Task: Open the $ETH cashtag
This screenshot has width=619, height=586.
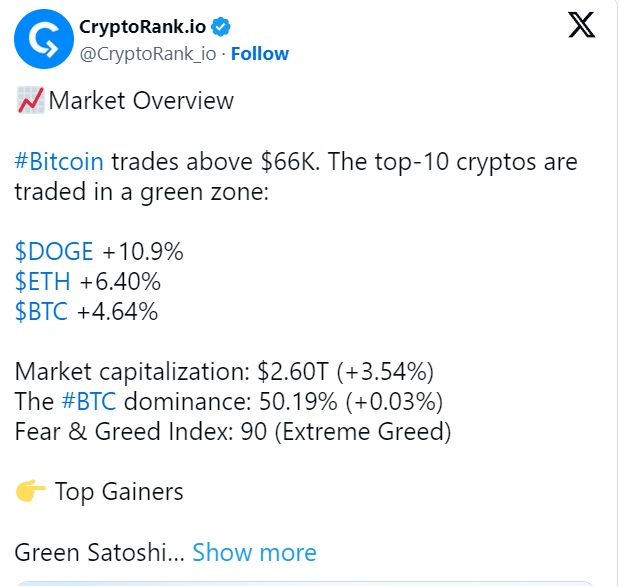Action: (x=43, y=281)
